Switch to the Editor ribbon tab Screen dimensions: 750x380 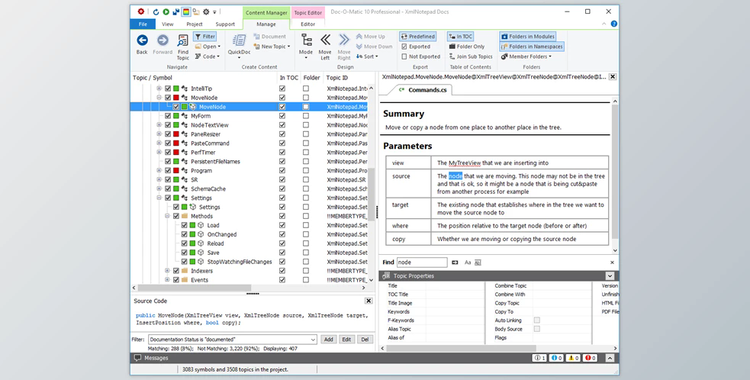[x=308, y=24]
